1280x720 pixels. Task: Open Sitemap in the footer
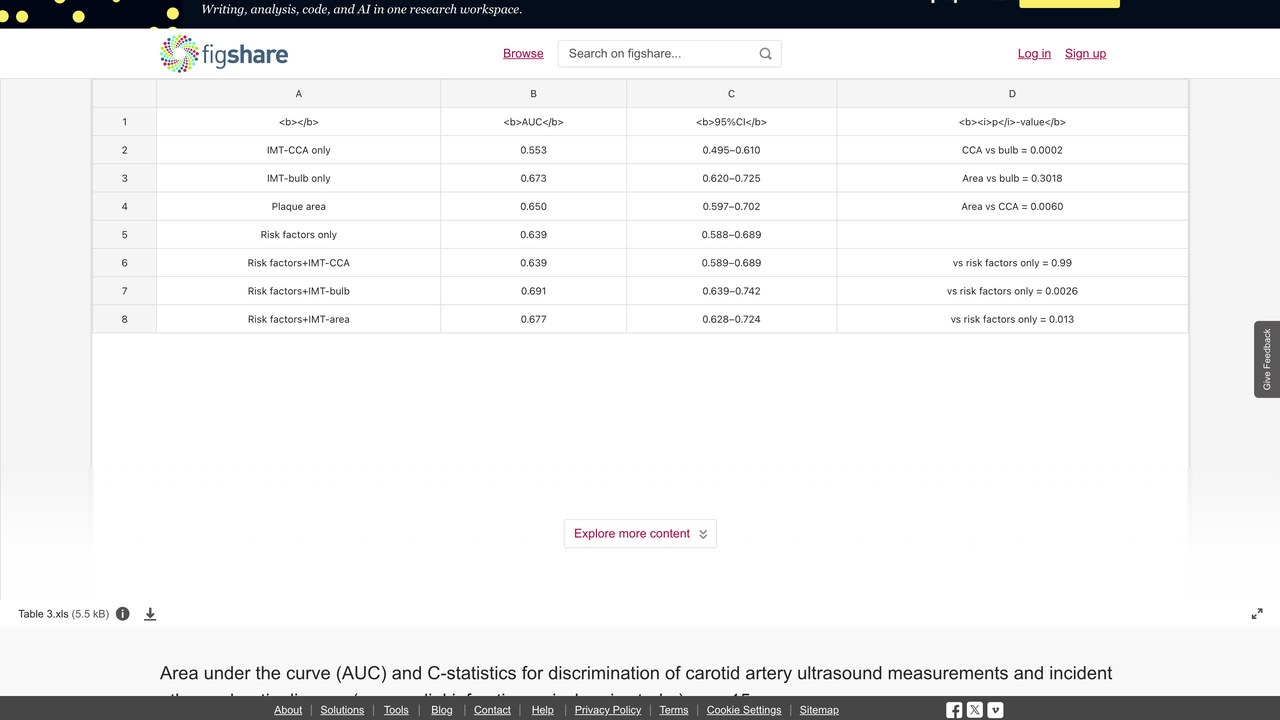(819, 710)
